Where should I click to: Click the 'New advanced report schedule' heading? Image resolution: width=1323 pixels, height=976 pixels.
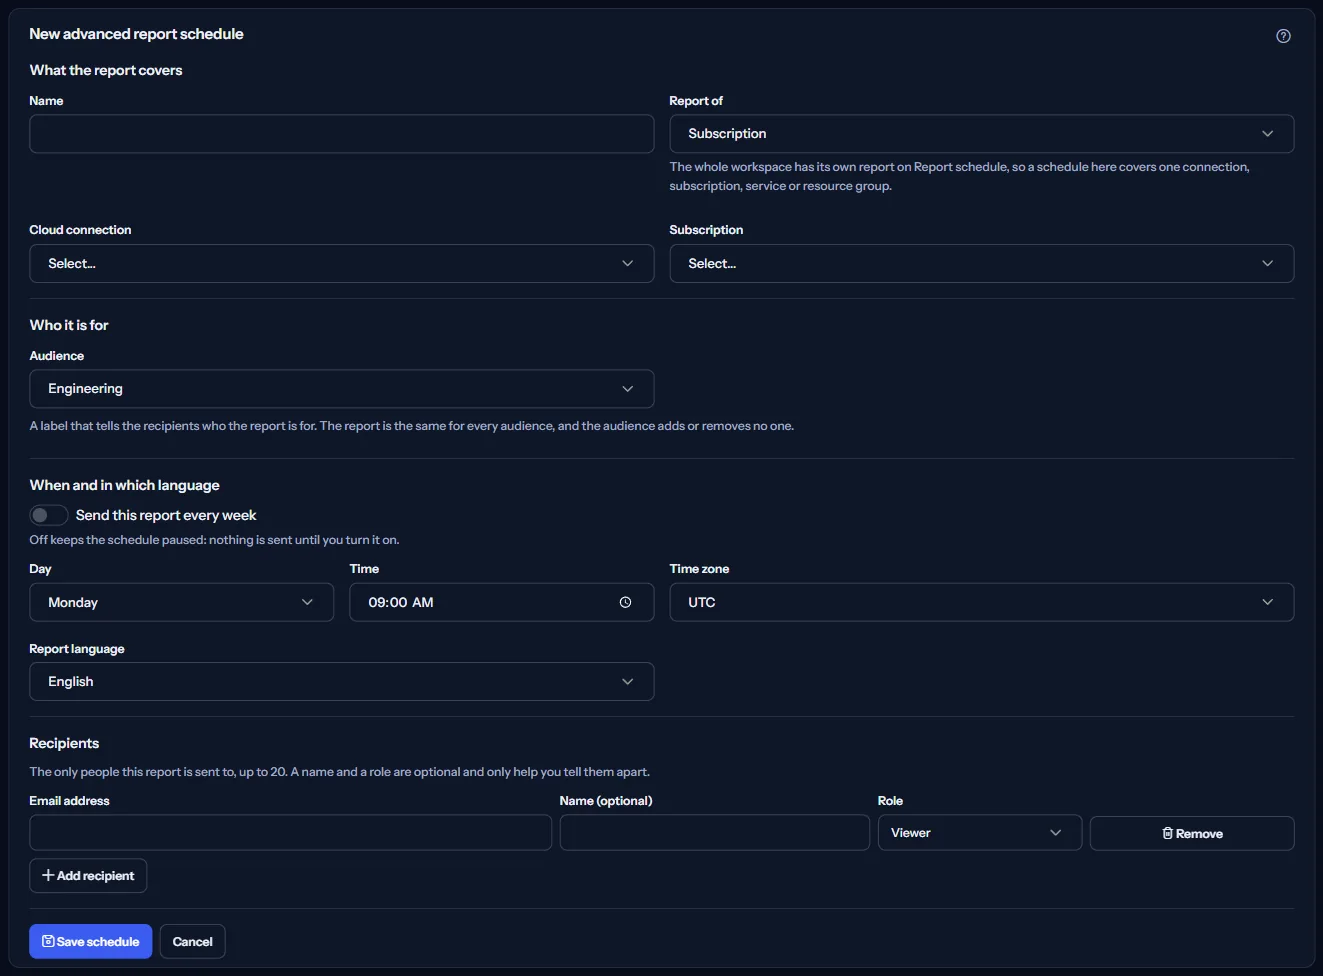click(136, 34)
